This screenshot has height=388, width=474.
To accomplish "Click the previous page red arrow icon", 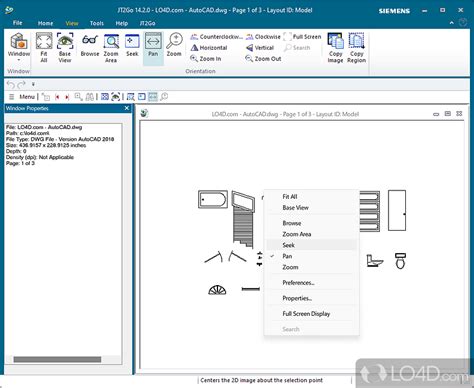I will pos(57,97).
